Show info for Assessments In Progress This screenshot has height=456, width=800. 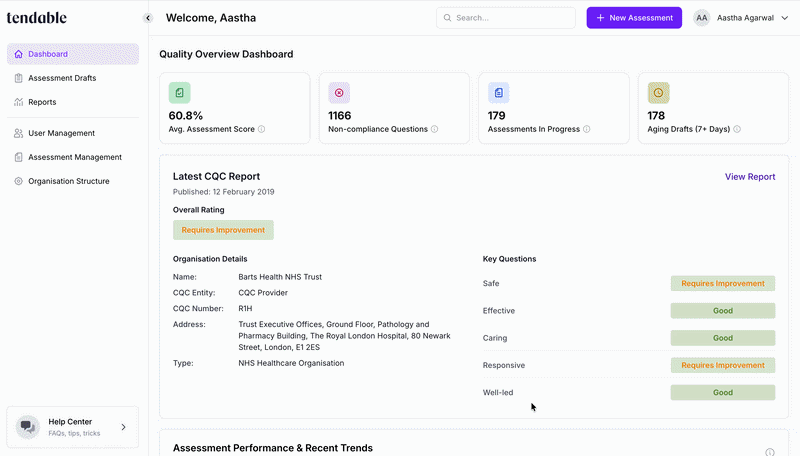coord(587,129)
